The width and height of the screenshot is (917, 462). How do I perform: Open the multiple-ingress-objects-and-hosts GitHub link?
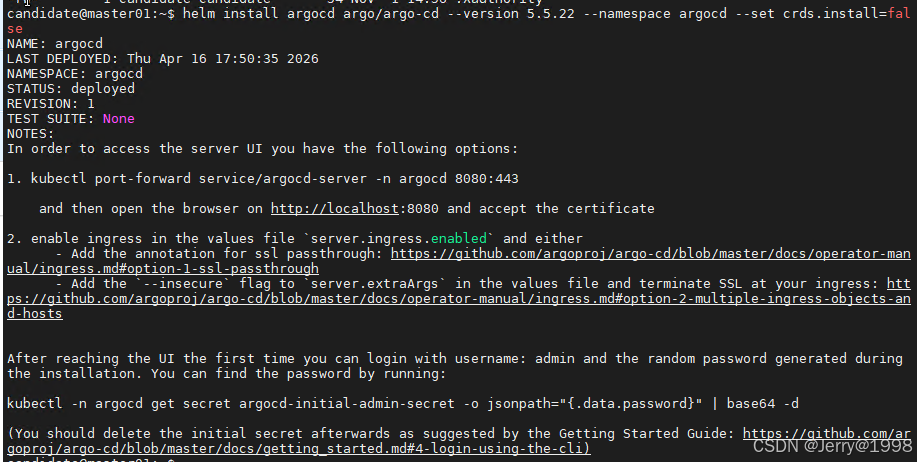pos(458,299)
